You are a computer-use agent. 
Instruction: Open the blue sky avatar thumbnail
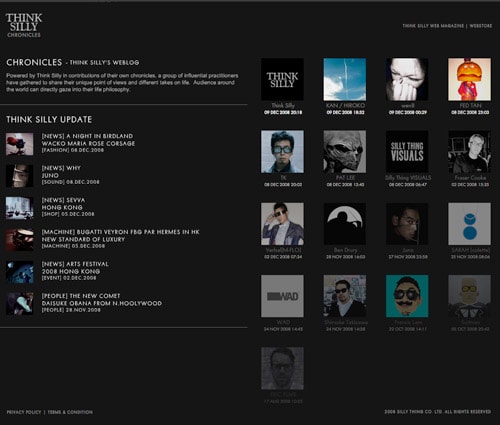click(345, 79)
